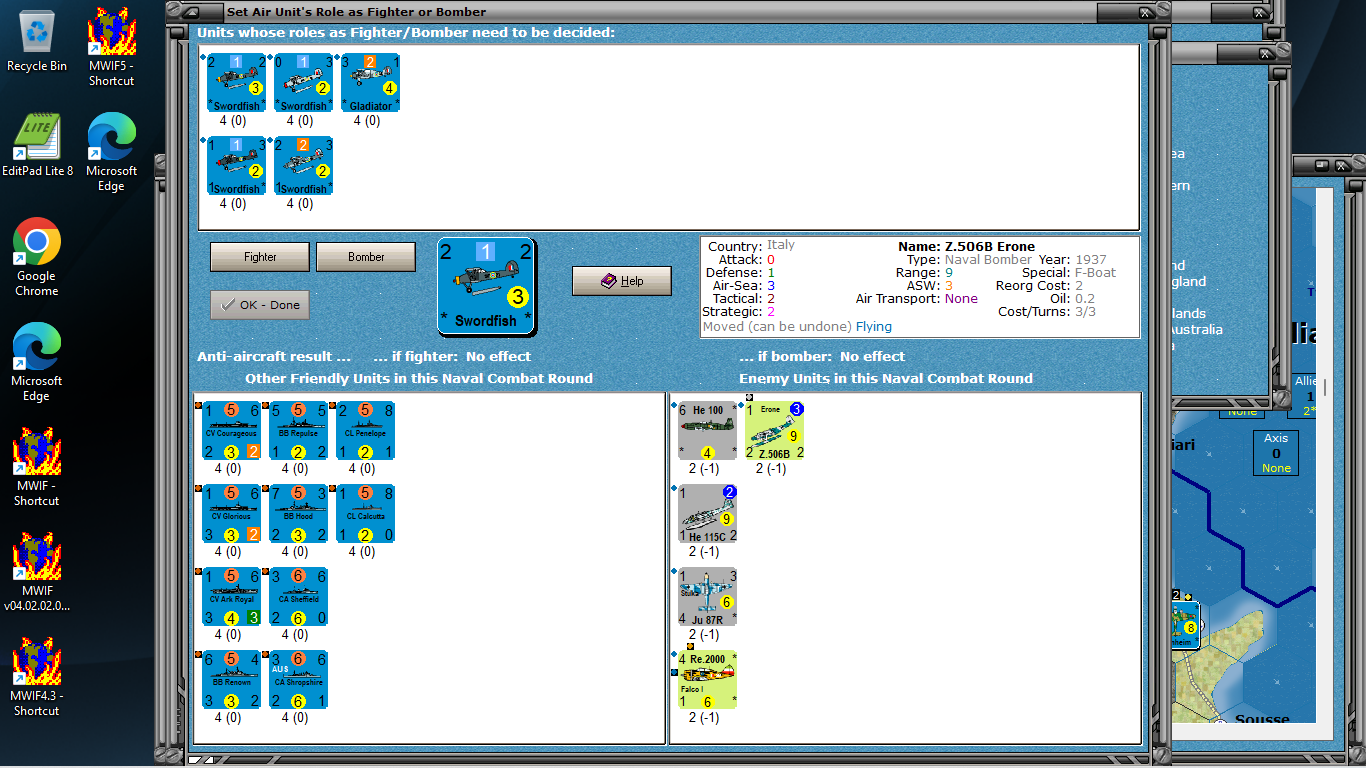Click the CA Shropshire cruiser counter
Image resolution: width=1366 pixels, height=768 pixels.
(298, 679)
